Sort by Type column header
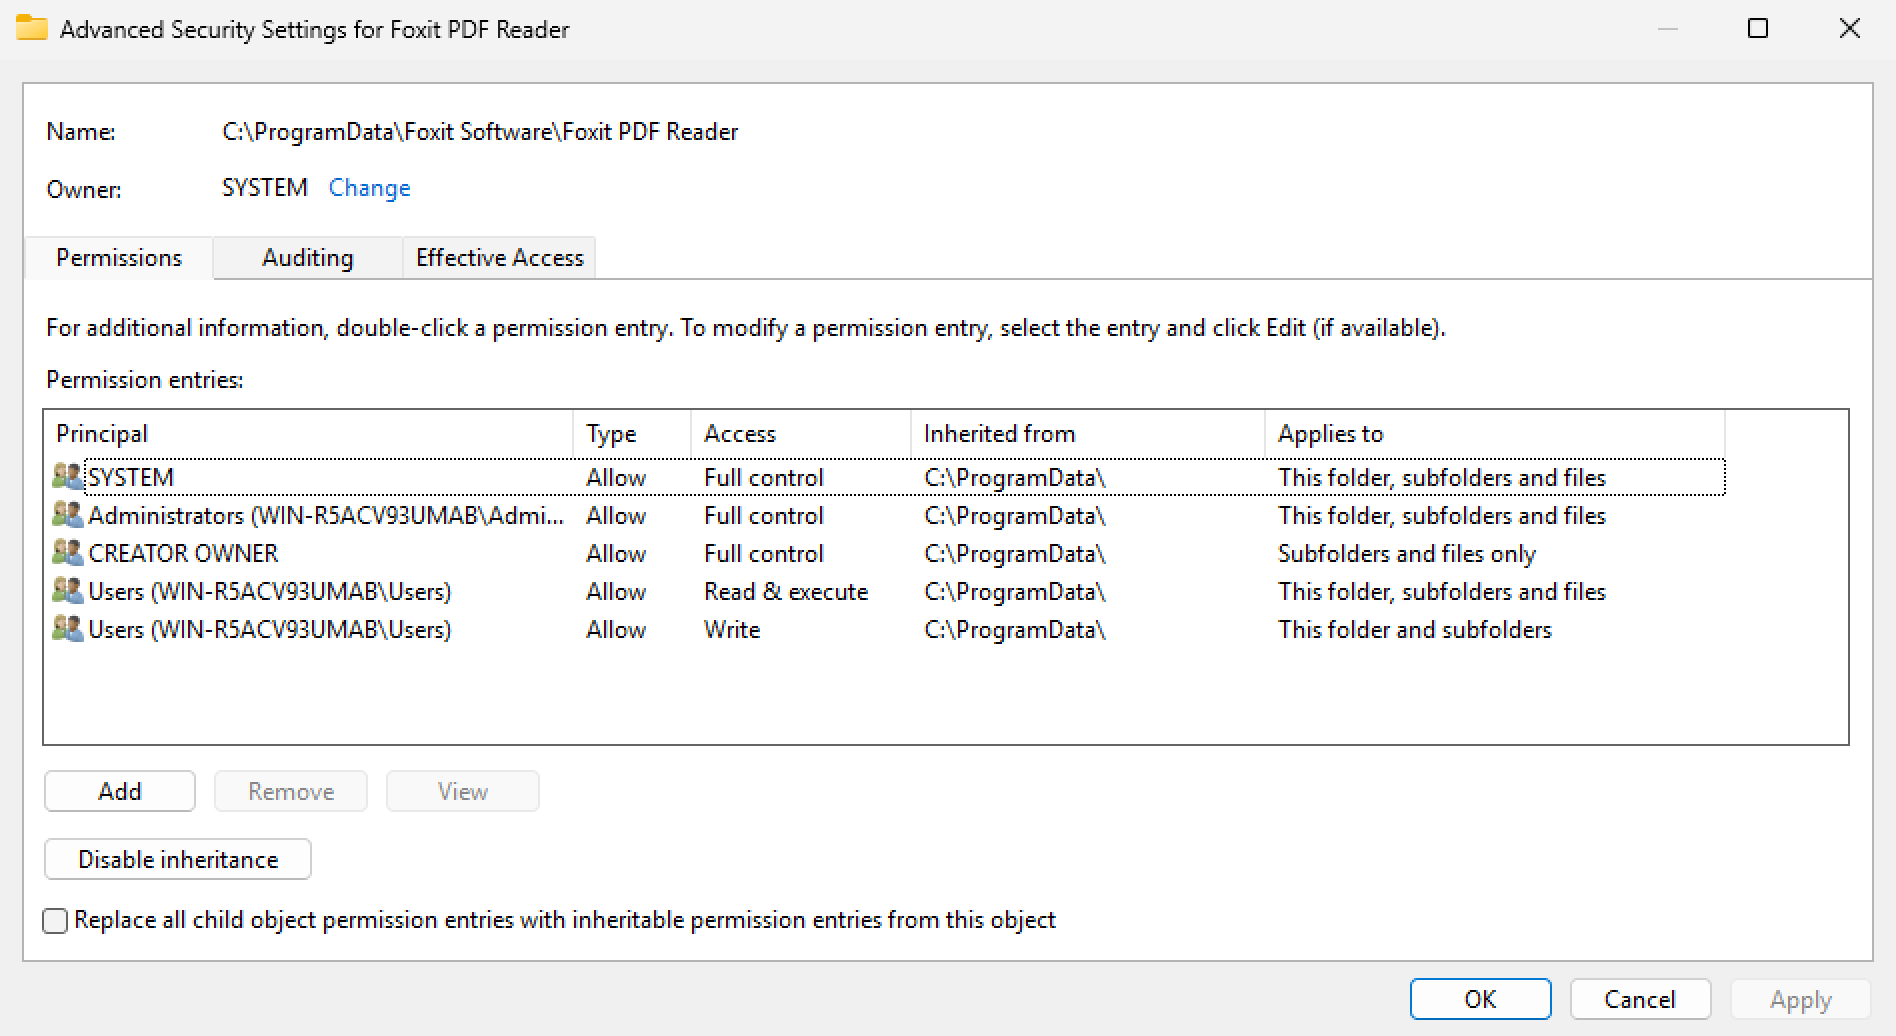This screenshot has height=1036, width=1896. tap(632, 433)
